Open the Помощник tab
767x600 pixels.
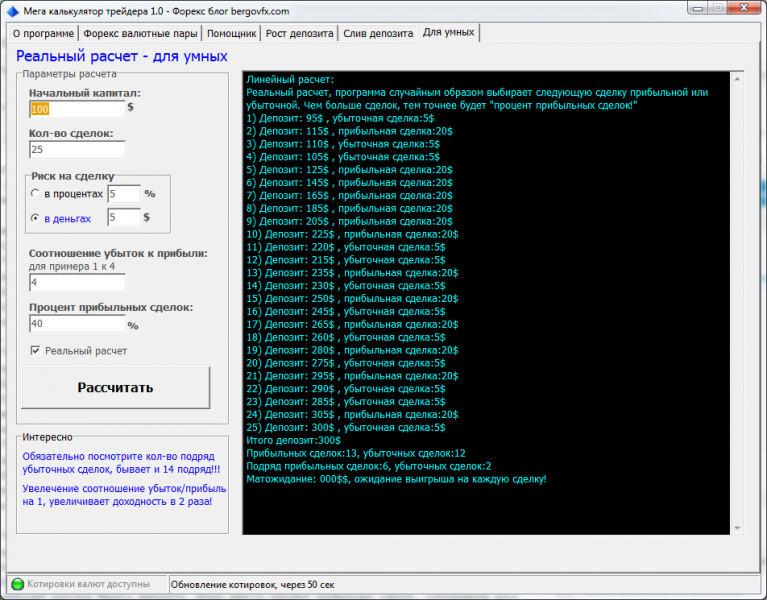(231, 33)
